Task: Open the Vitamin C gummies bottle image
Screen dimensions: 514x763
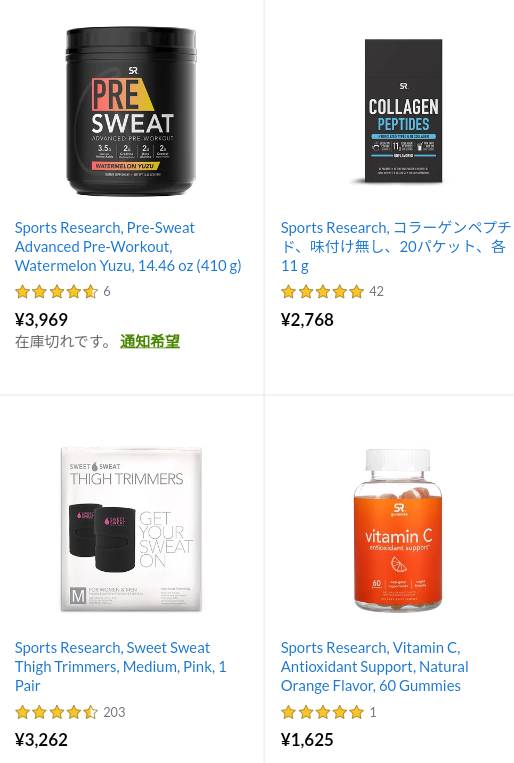Action: pyautogui.click(x=398, y=530)
